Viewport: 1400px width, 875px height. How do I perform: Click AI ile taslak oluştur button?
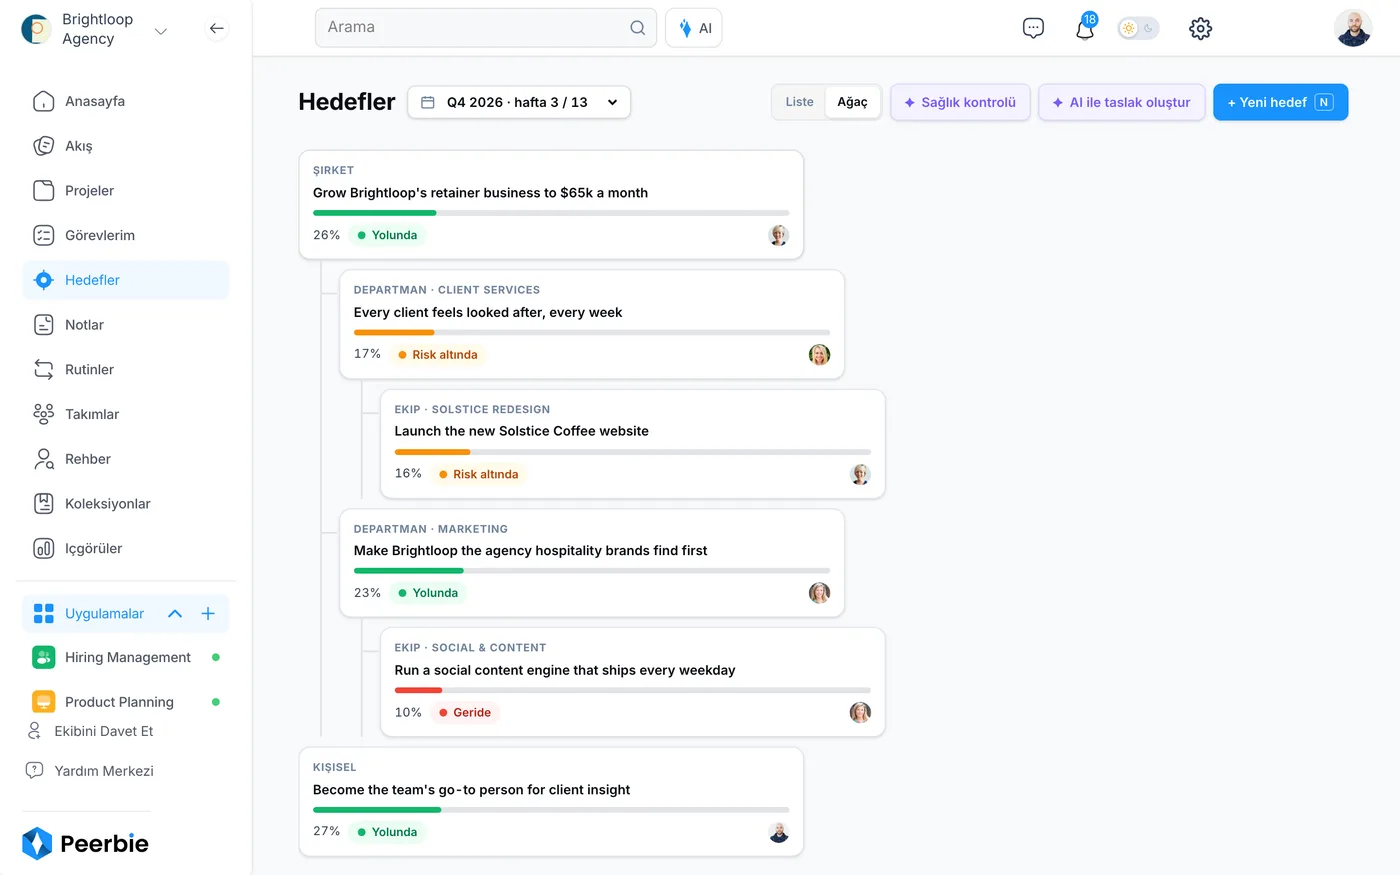(x=1122, y=102)
